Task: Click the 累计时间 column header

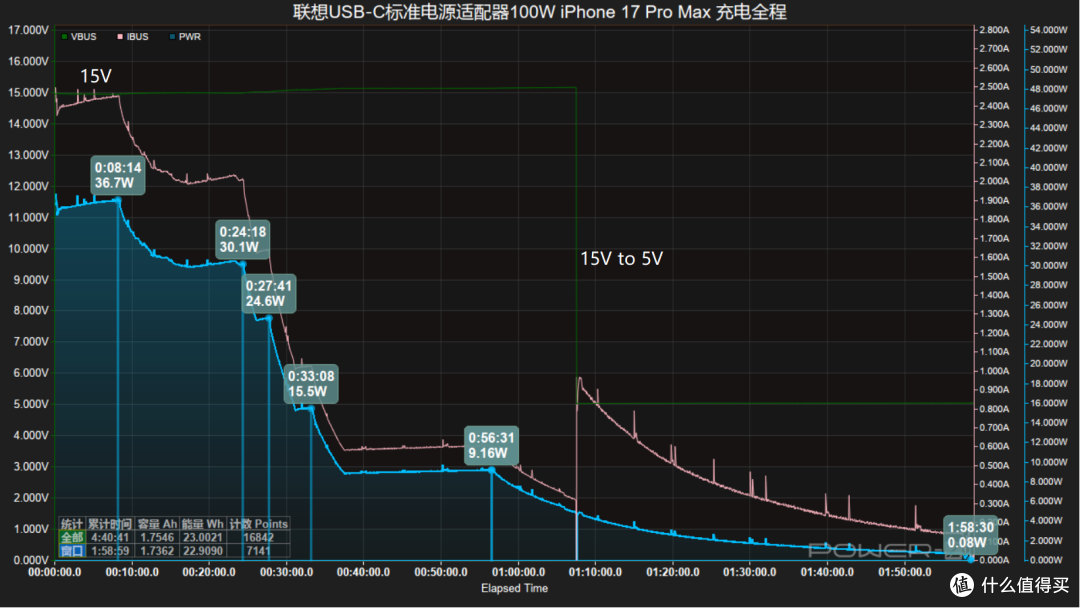Action: click(110, 524)
